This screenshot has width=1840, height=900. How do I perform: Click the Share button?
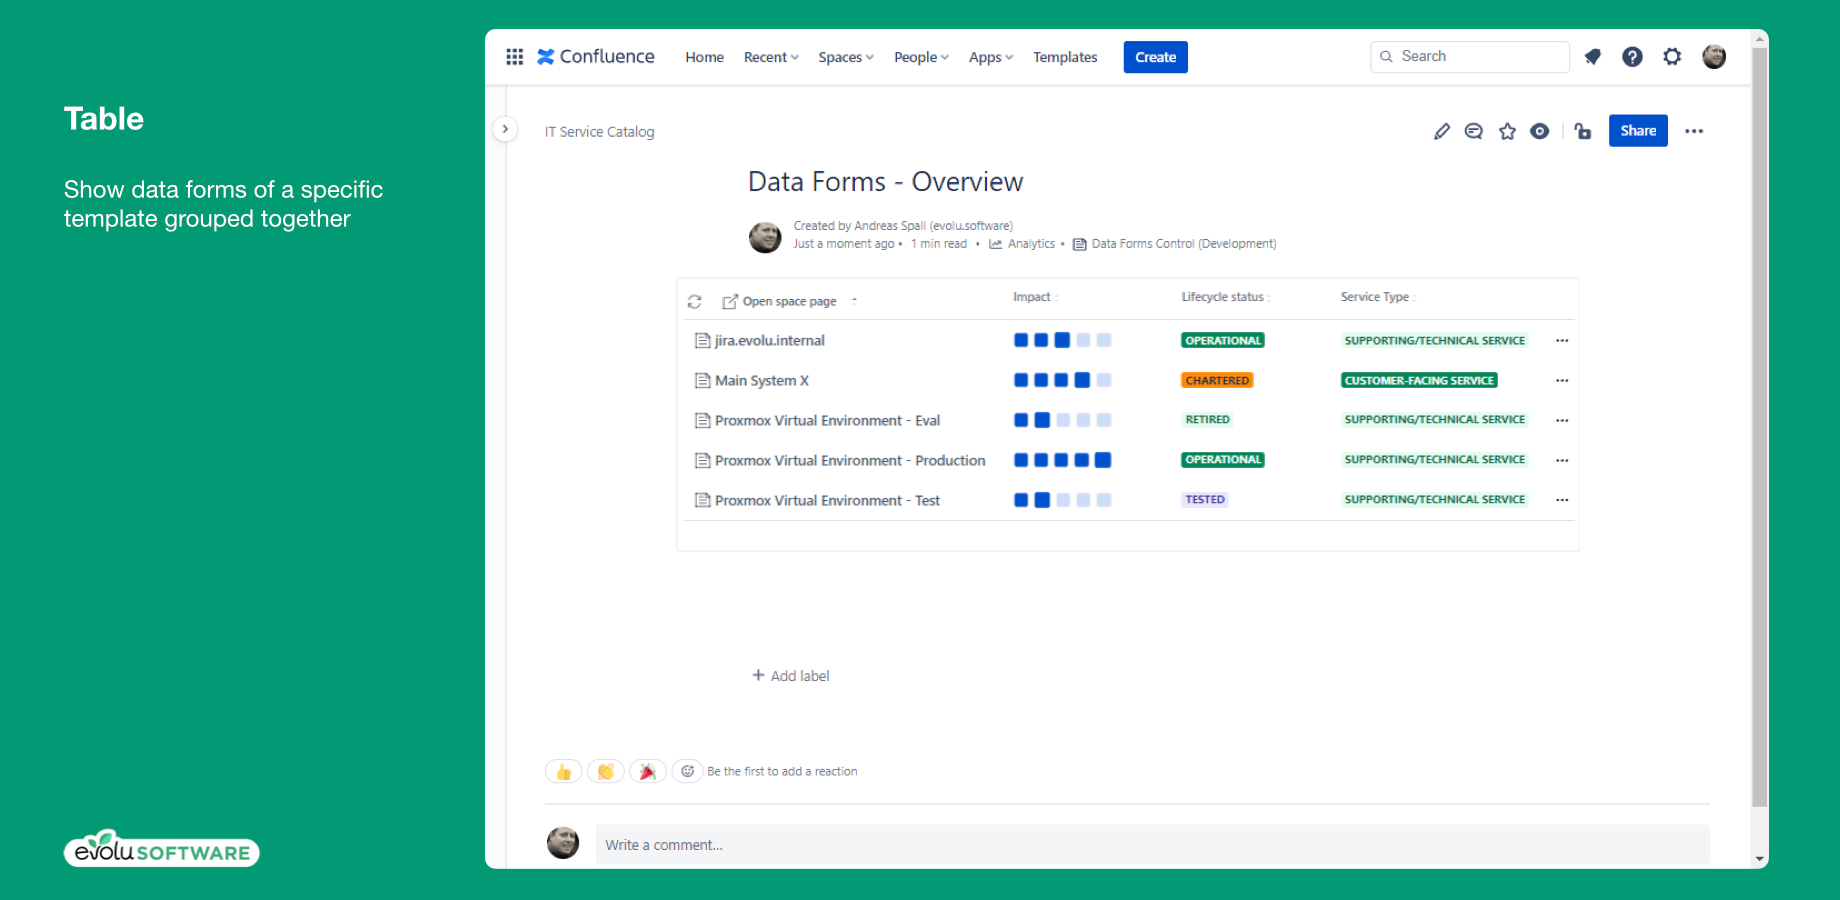click(1638, 131)
